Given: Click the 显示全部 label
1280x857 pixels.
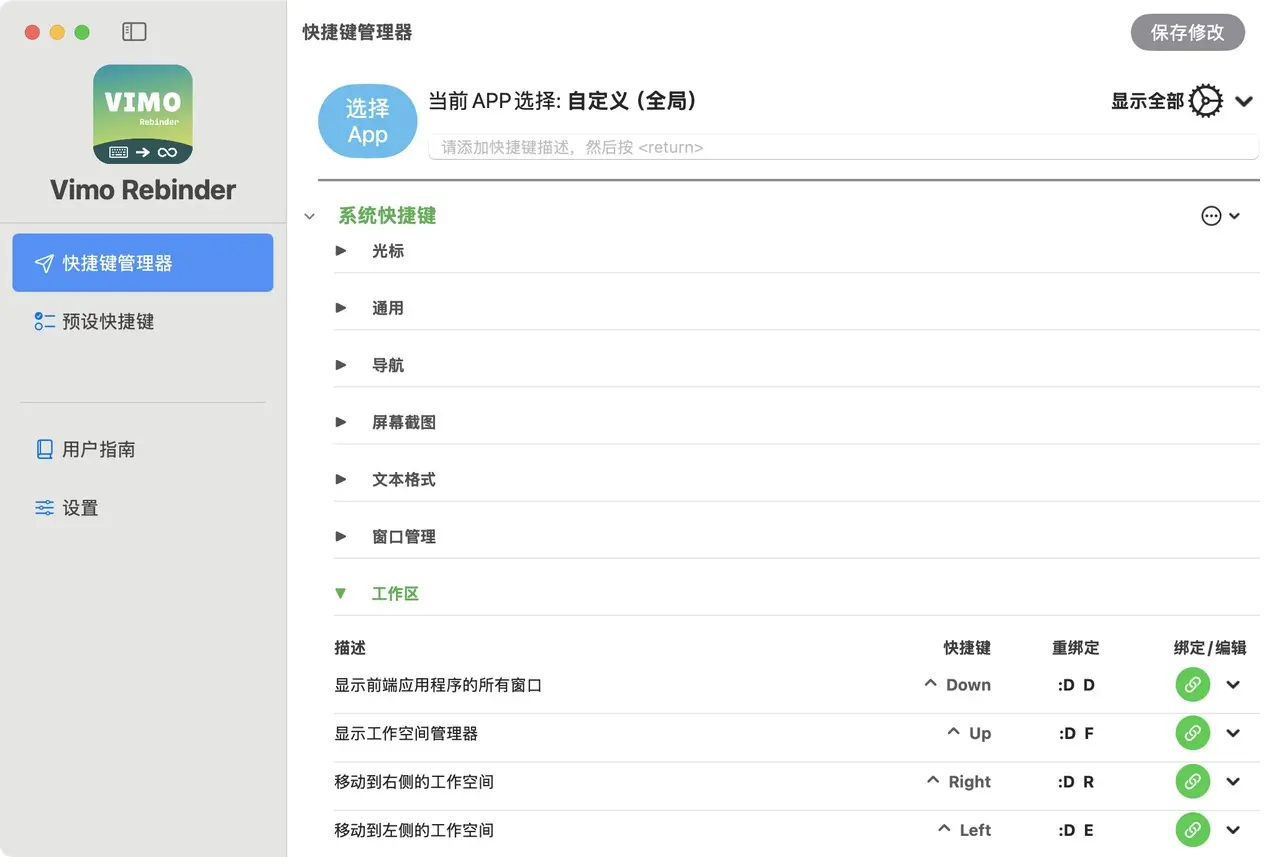Looking at the screenshot, I should (x=1147, y=101).
